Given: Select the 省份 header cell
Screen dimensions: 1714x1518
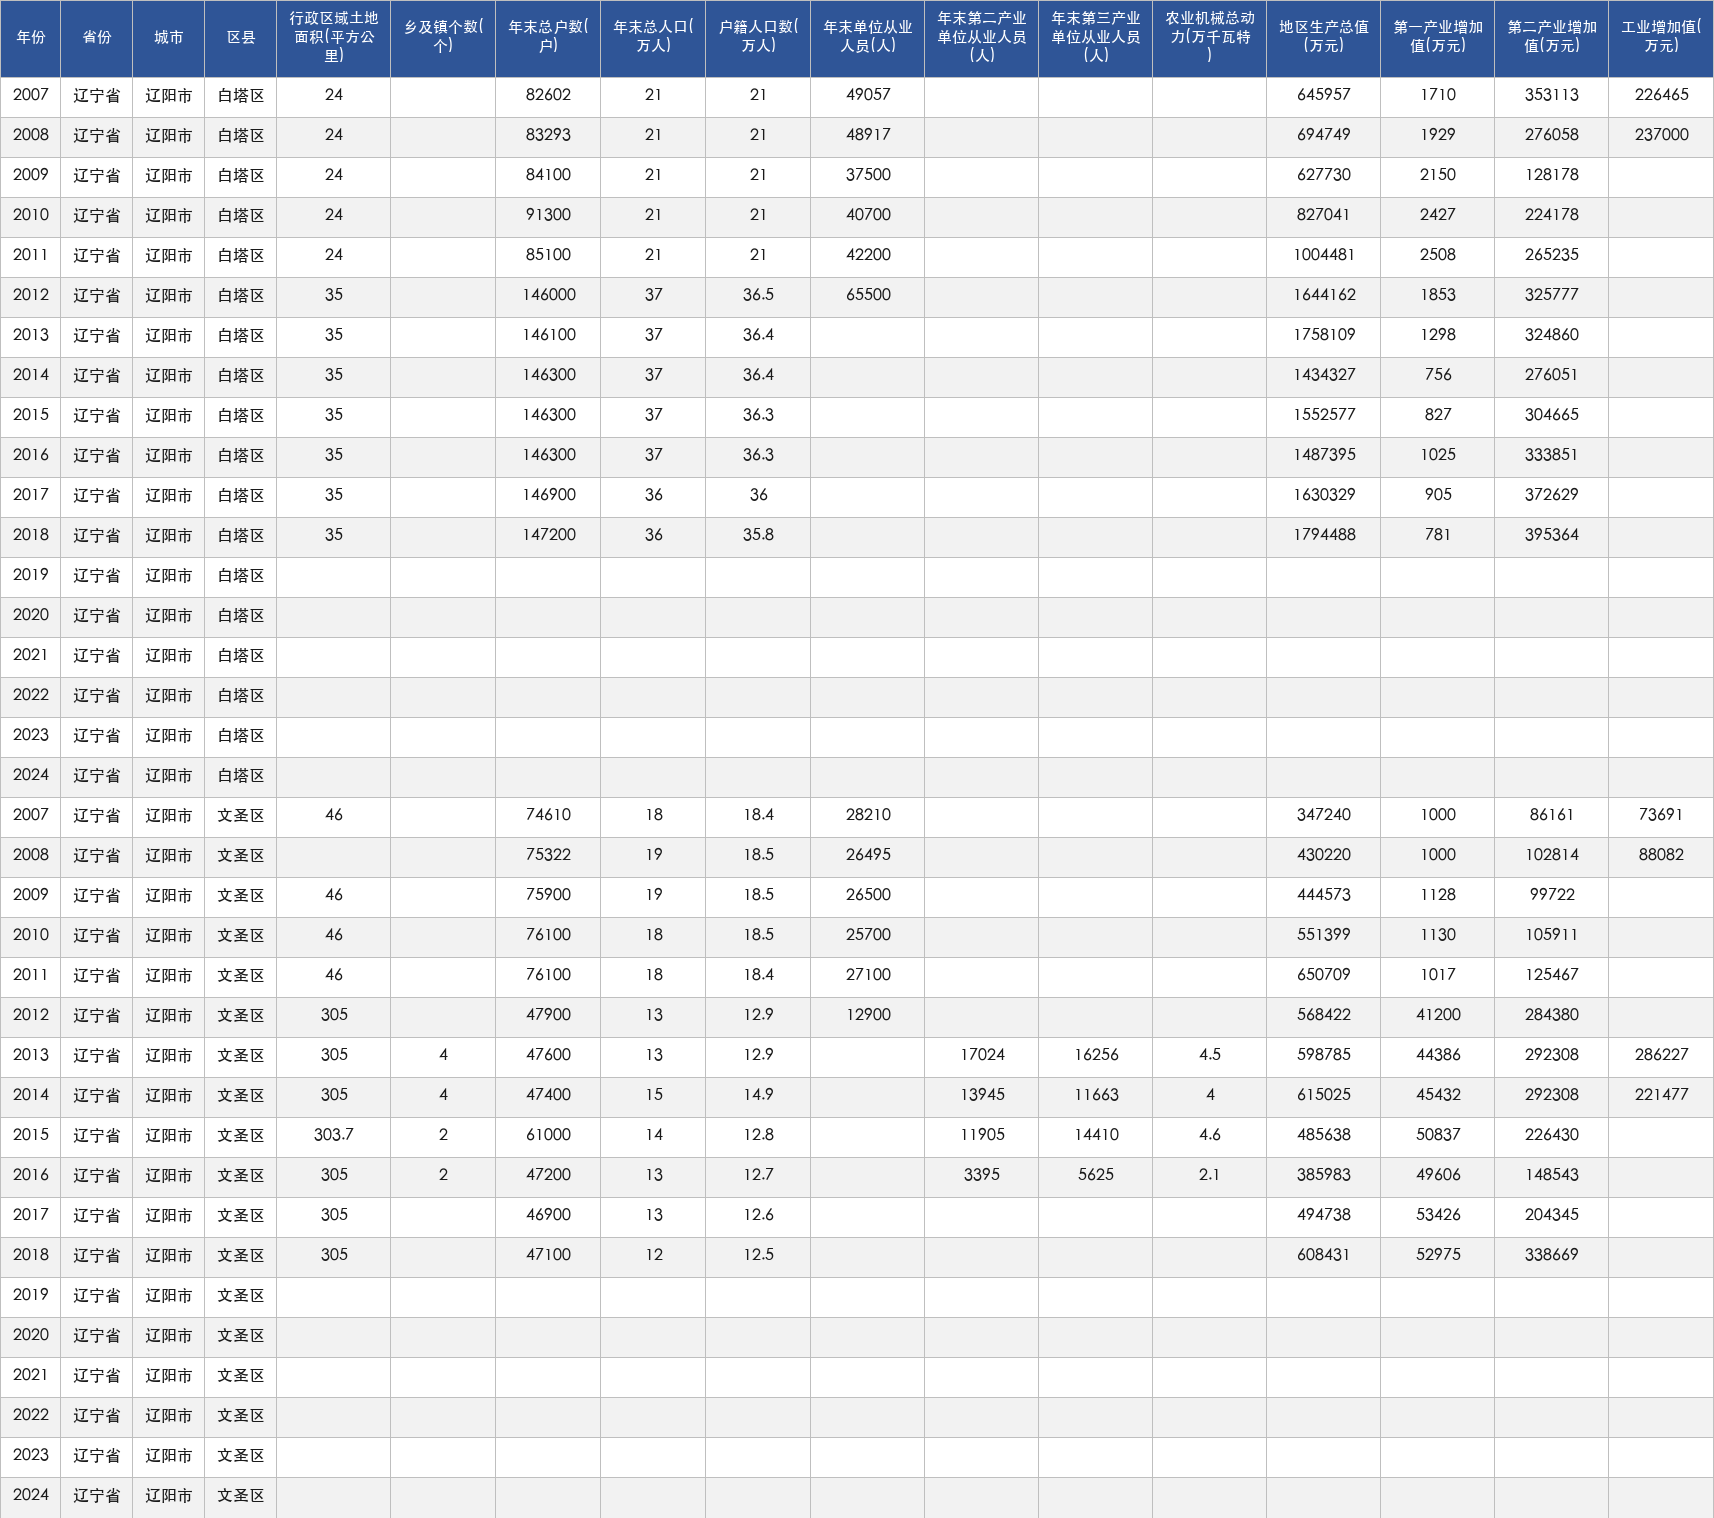Looking at the screenshot, I should pos(97,38).
